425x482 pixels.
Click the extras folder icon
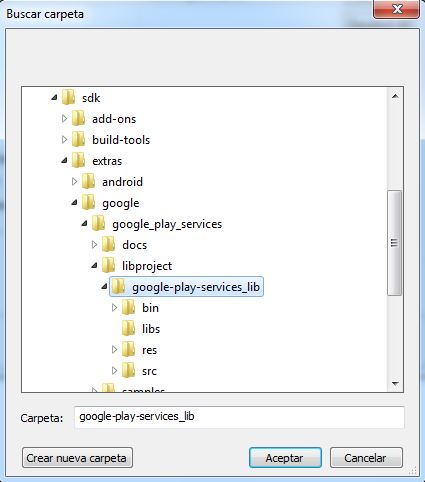pyautogui.click(x=79, y=160)
